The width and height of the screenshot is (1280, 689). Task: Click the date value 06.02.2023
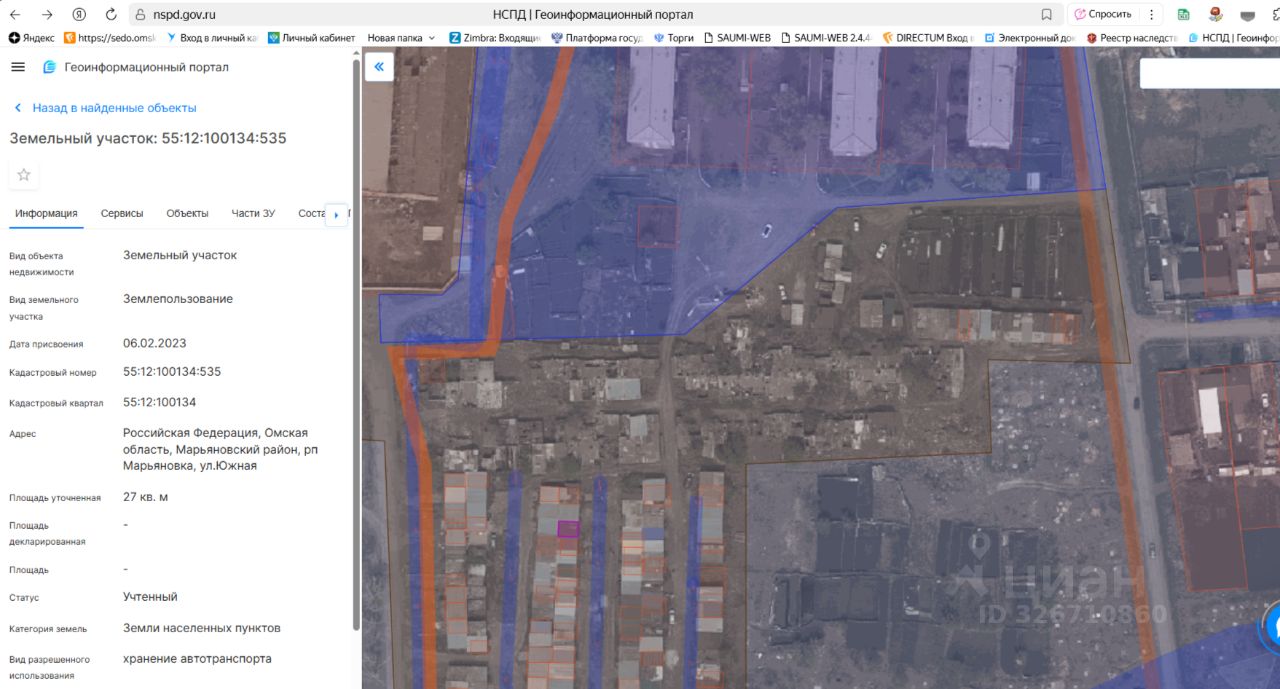[155, 344]
